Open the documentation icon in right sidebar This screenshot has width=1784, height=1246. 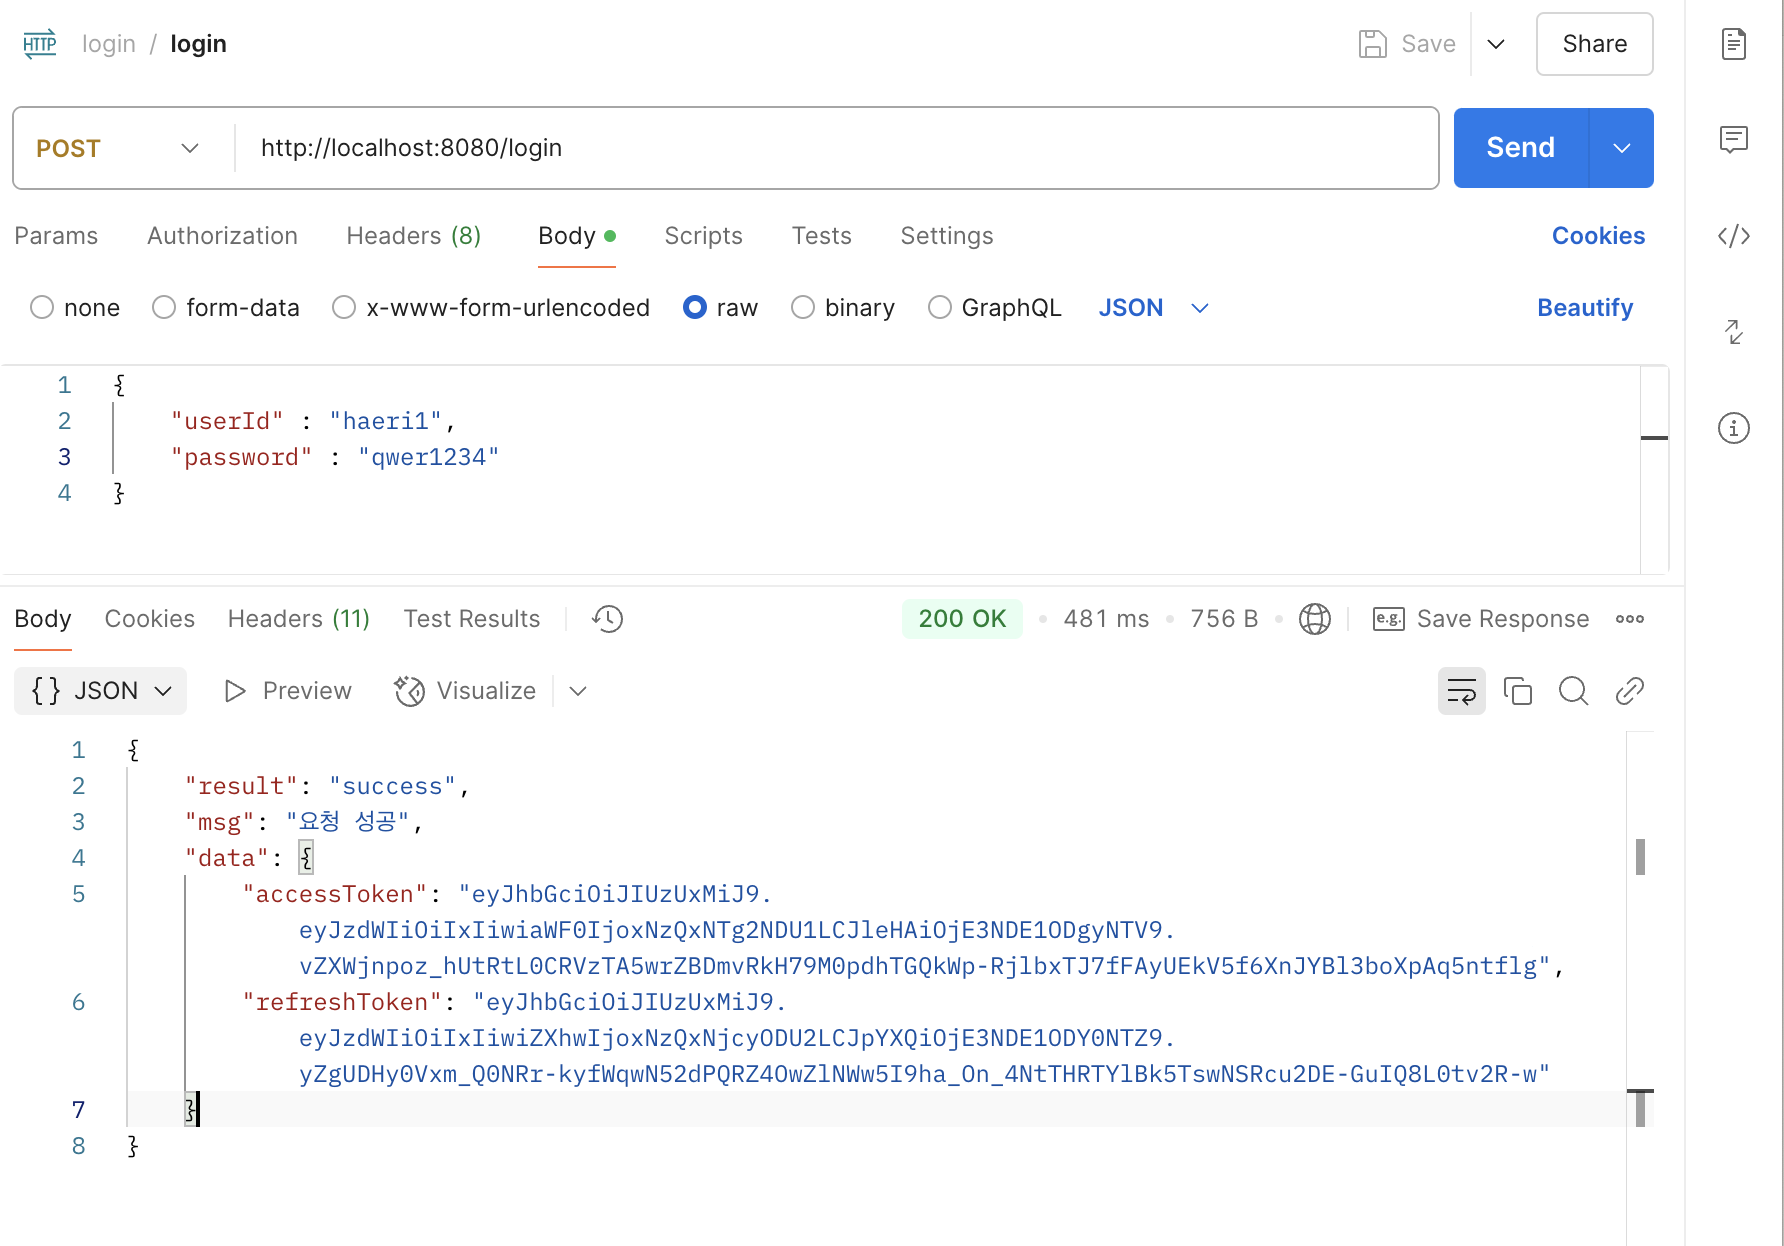pyautogui.click(x=1734, y=44)
